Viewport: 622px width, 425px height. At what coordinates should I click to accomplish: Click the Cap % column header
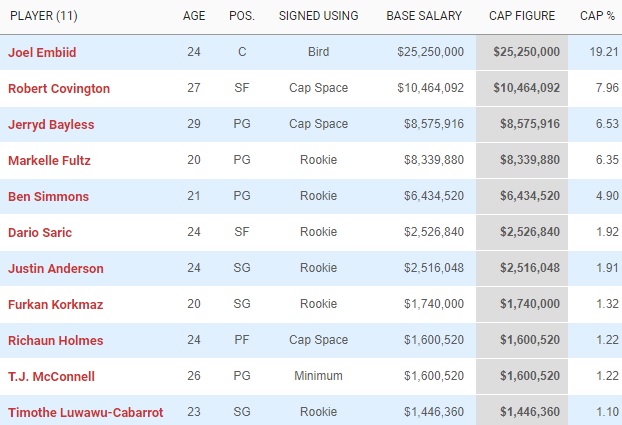597,17
